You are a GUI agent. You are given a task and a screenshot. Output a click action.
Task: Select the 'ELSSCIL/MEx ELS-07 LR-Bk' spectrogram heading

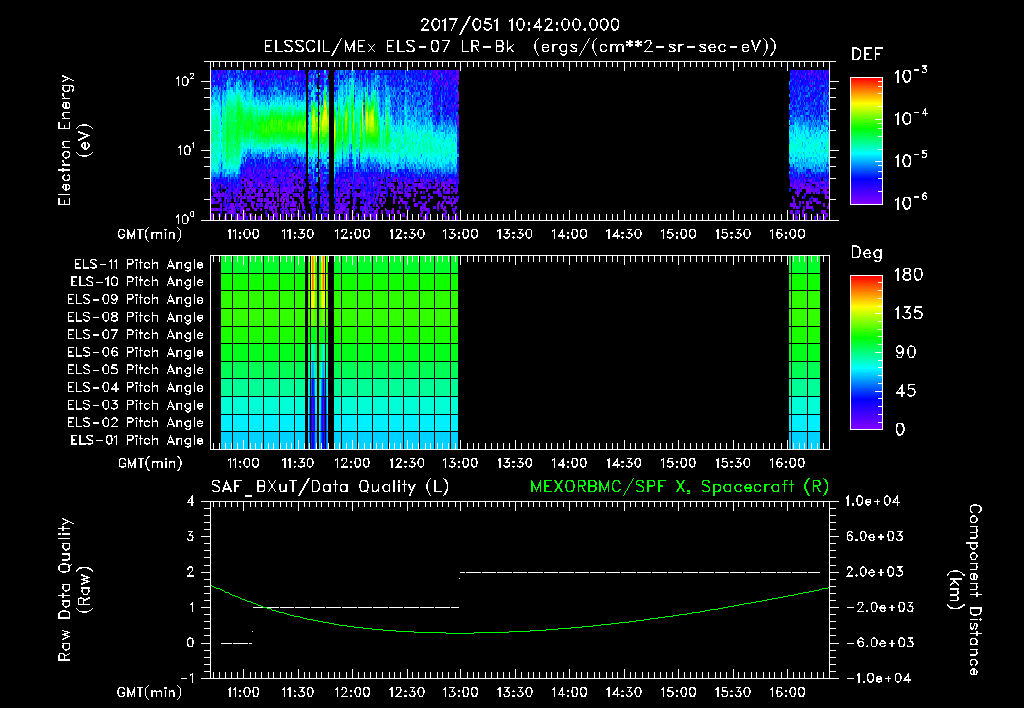tap(389, 47)
